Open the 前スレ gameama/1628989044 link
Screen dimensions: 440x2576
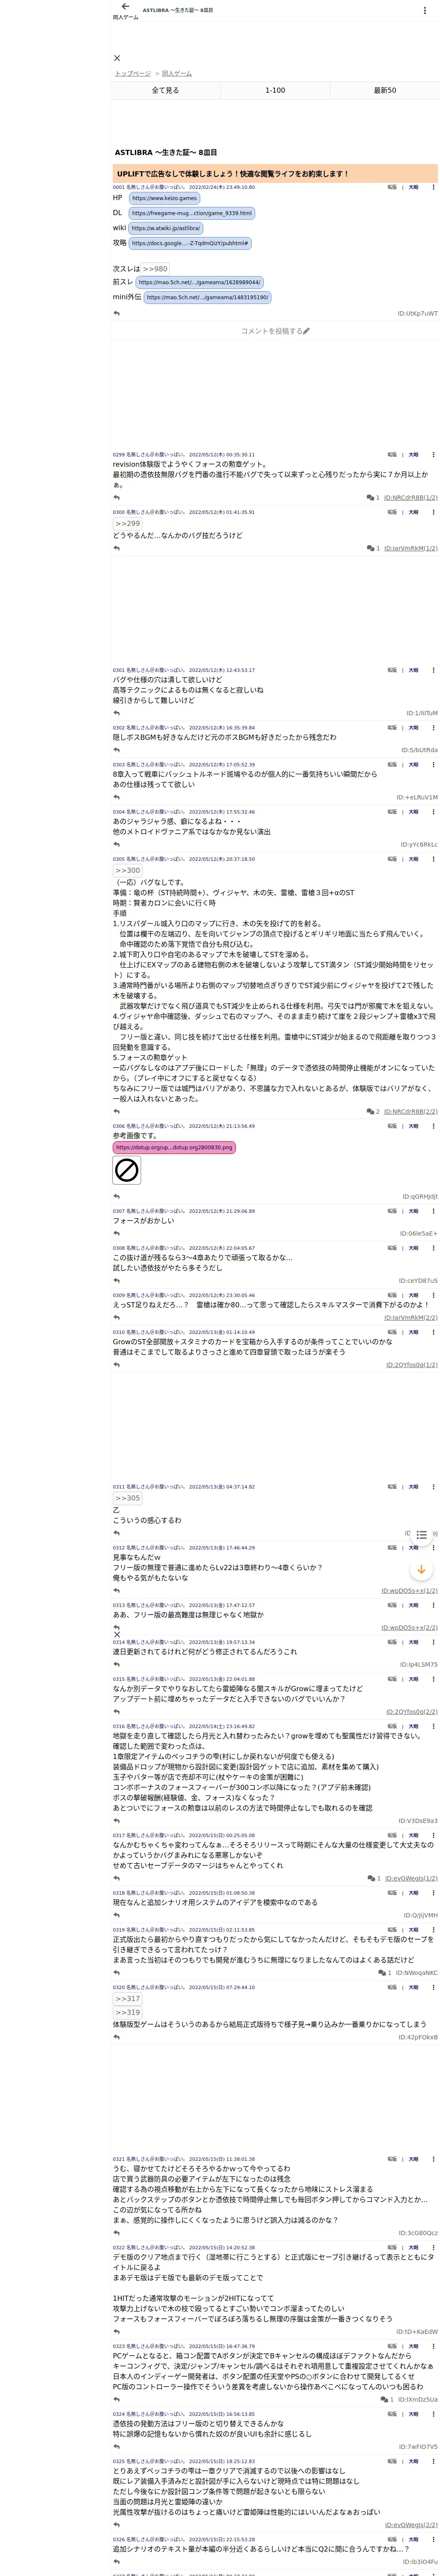pos(199,282)
